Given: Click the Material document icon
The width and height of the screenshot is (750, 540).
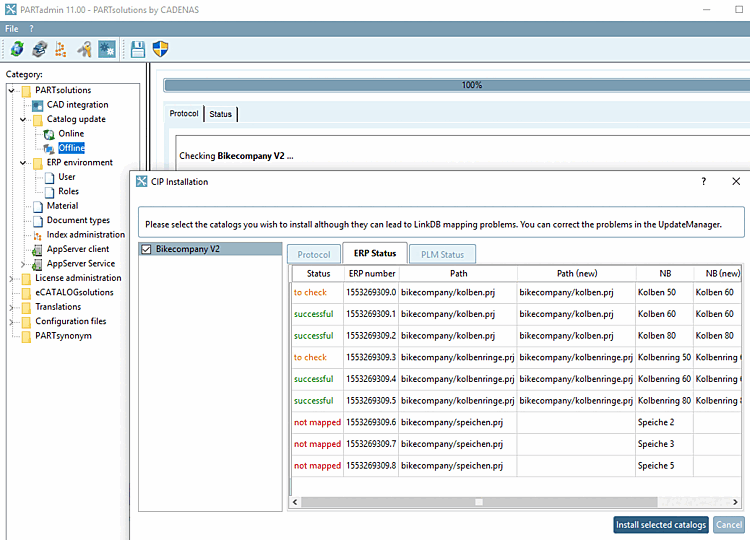Looking at the screenshot, I should coord(38,207).
